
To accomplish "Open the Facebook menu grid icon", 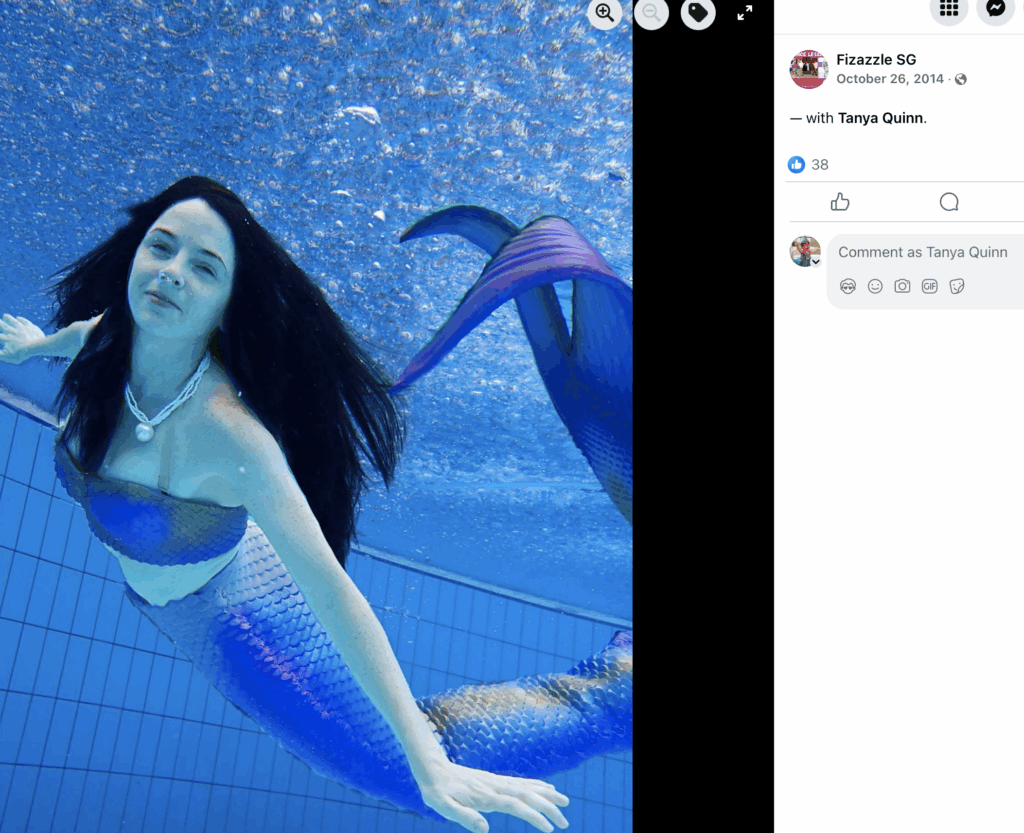I will pos(949,8).
